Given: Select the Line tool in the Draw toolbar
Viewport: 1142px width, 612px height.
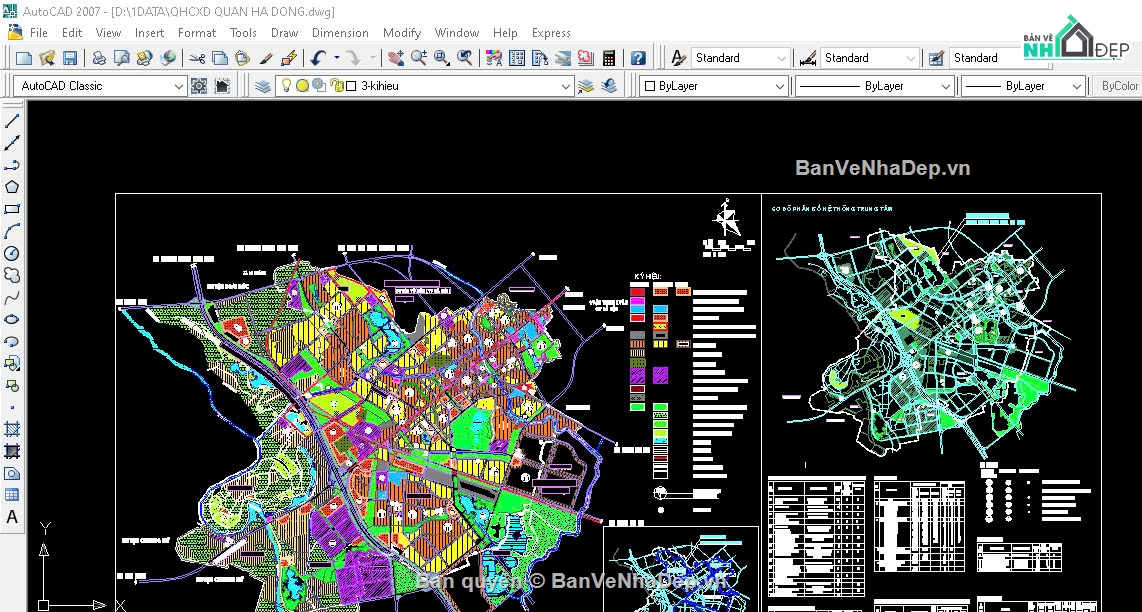Looking at the screenshot, I should coord(12,121).
